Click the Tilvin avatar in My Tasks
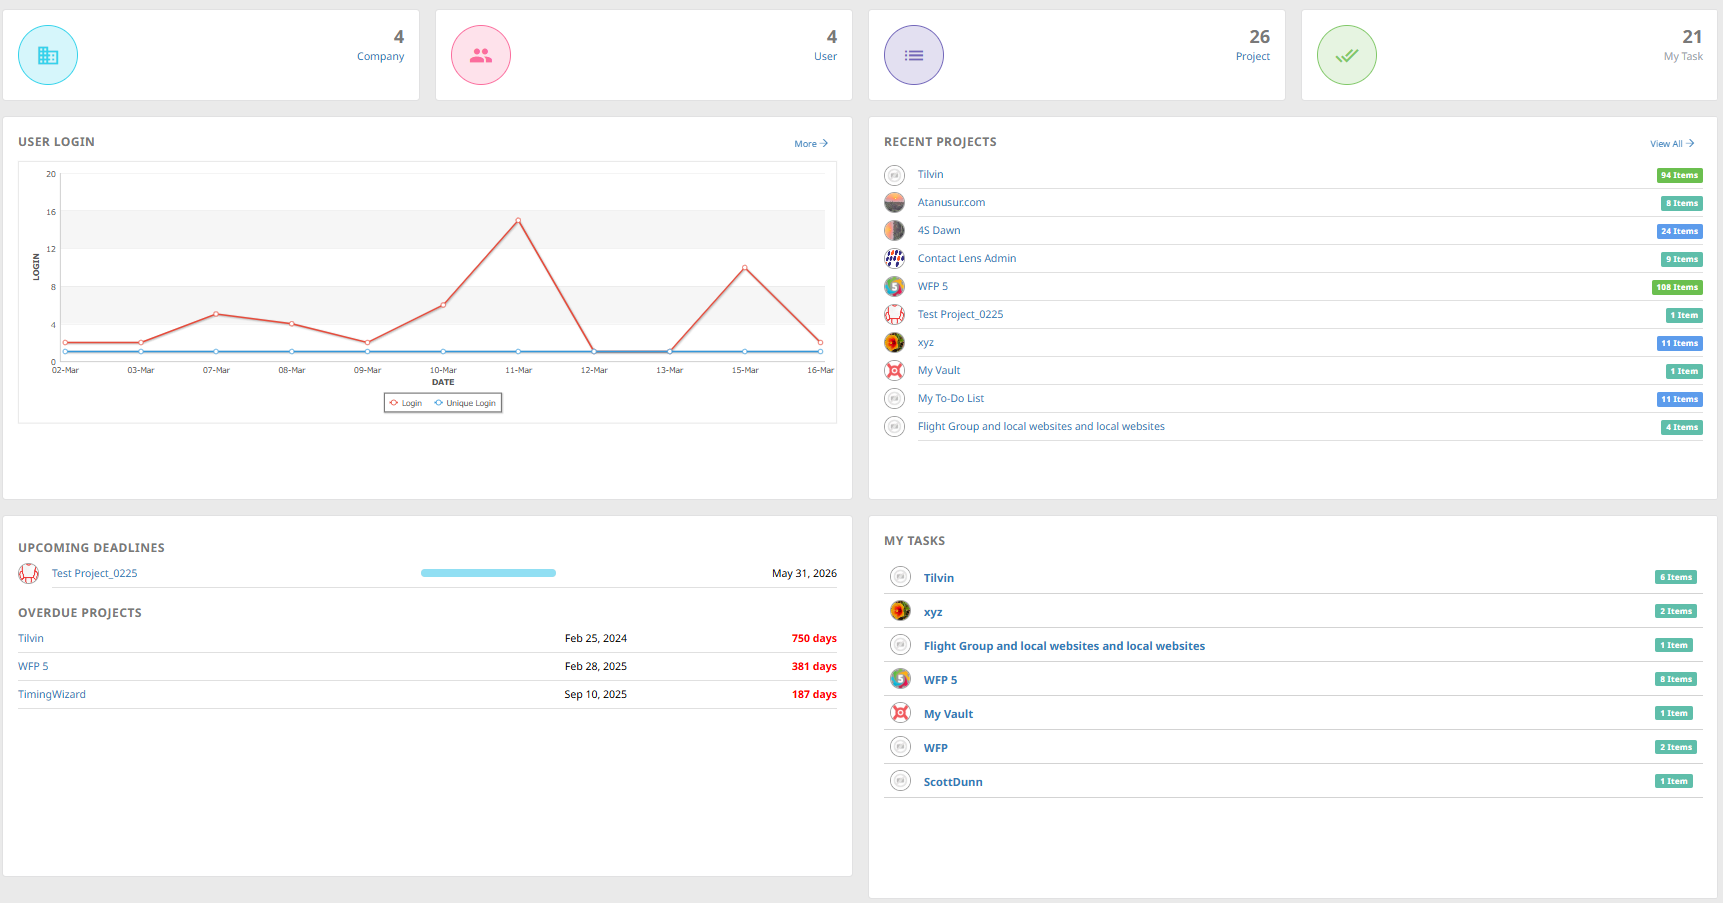The image size is (1723, 903). pos(899,576)
